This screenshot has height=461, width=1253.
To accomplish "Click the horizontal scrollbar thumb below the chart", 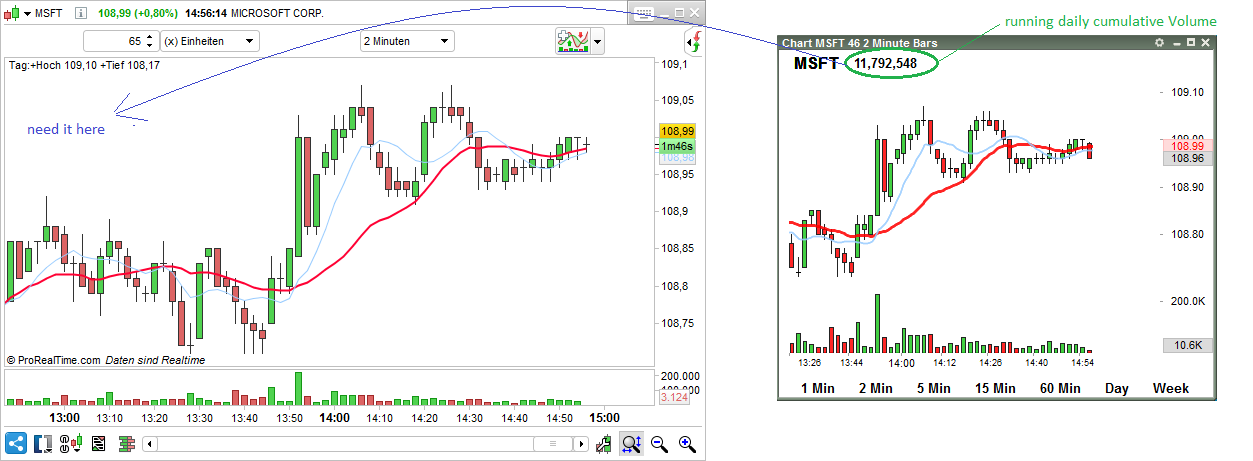I will (551, 444).
